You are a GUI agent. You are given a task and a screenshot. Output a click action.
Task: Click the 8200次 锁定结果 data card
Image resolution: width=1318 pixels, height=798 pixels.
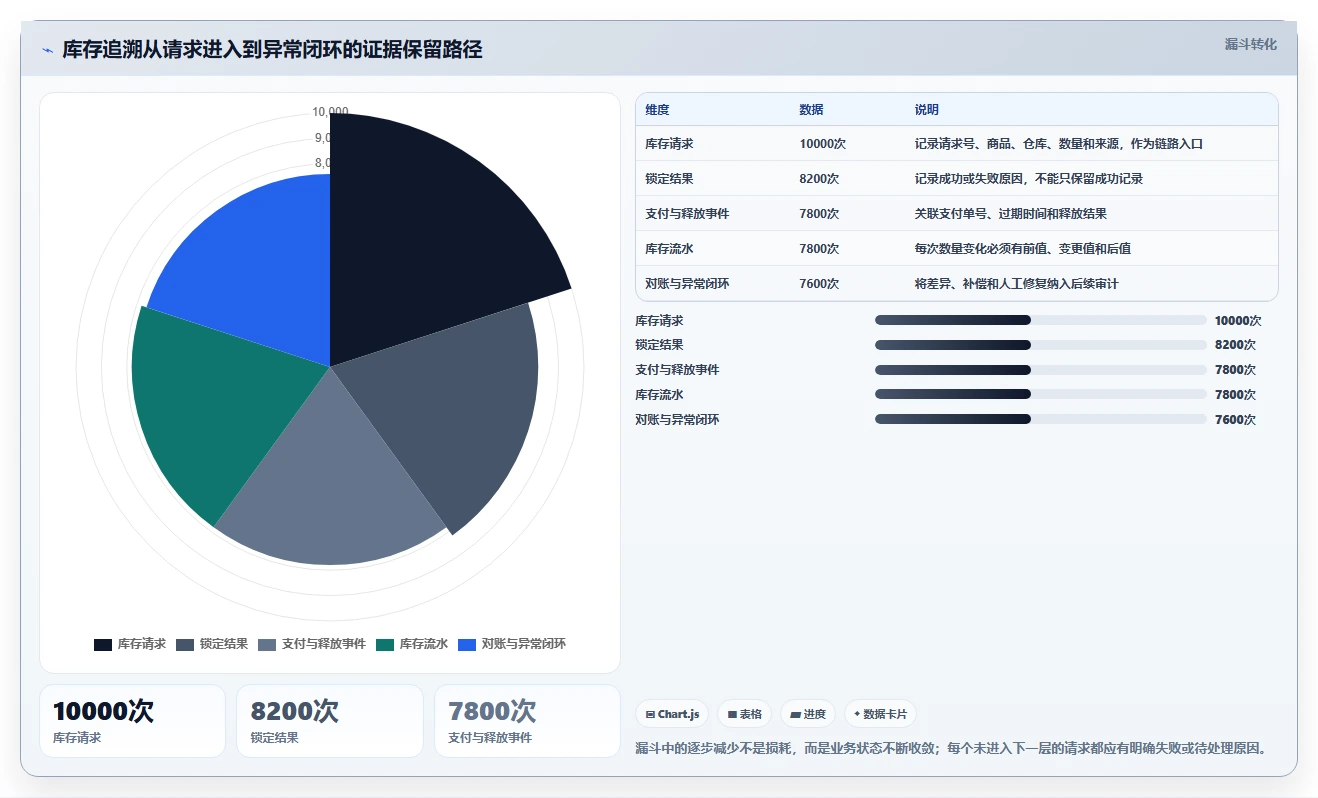(330, 721)
